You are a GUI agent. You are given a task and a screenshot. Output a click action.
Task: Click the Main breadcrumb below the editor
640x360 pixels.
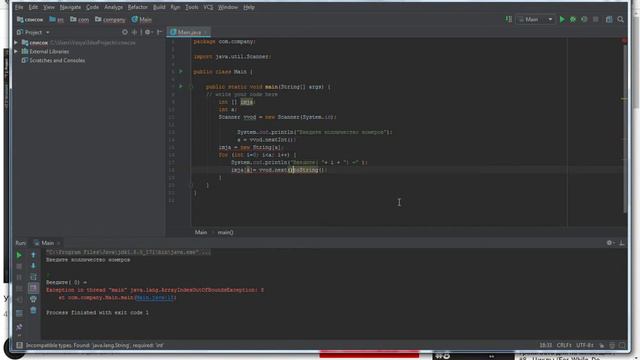(201, 232)
